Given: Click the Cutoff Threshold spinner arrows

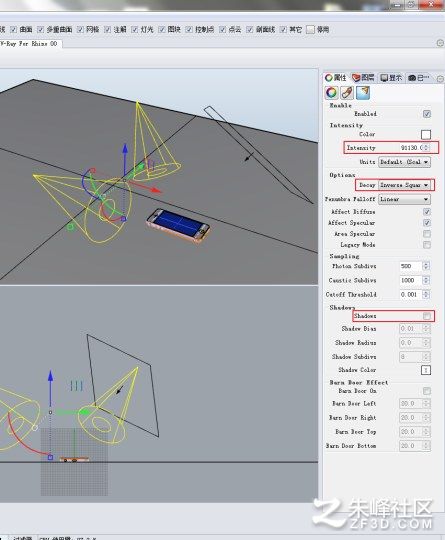Looking at the screenshot, I should pos(426,294).
